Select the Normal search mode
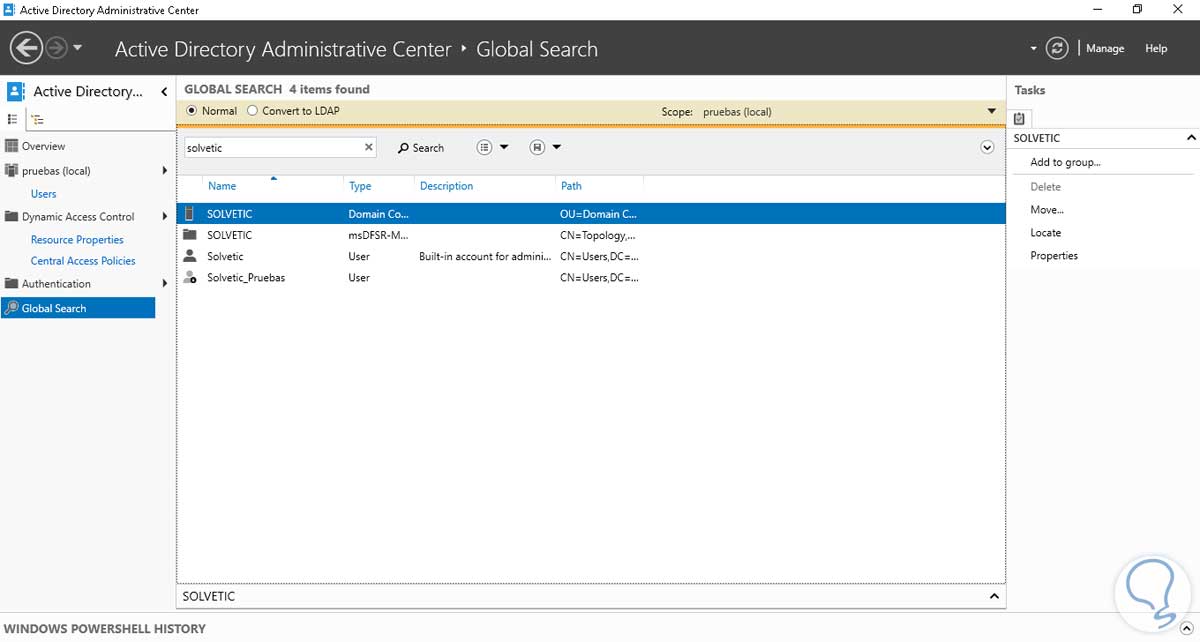Image resolution: width=1200 pixels, height=642 pixels. [x=192, y=111]
